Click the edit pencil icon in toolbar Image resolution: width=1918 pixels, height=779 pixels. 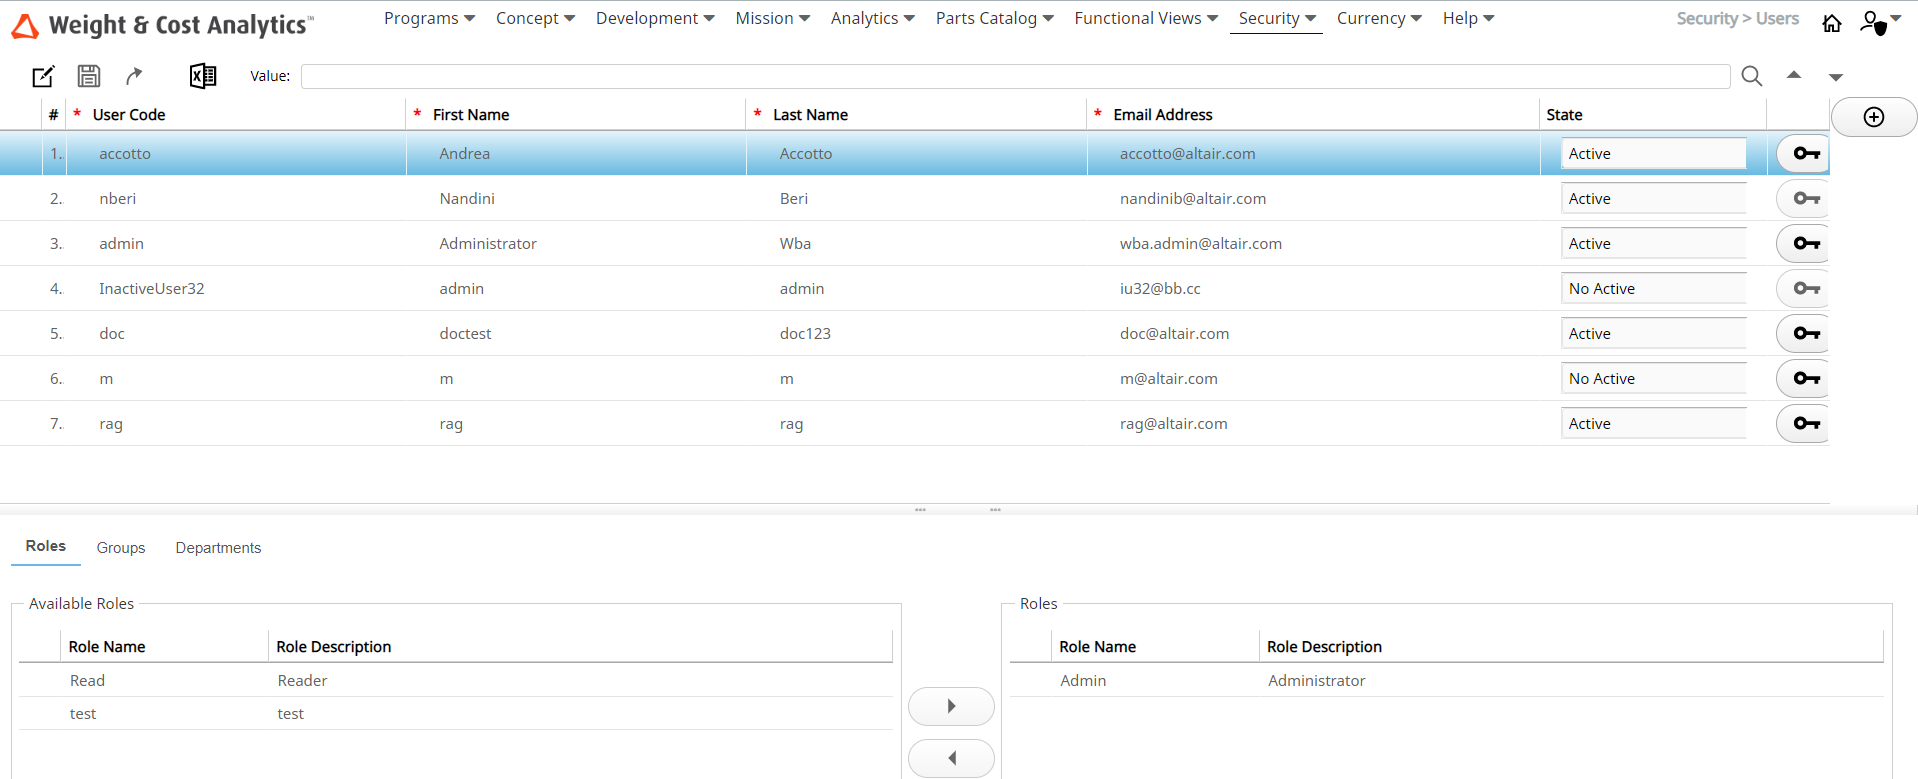coord(43,76)
